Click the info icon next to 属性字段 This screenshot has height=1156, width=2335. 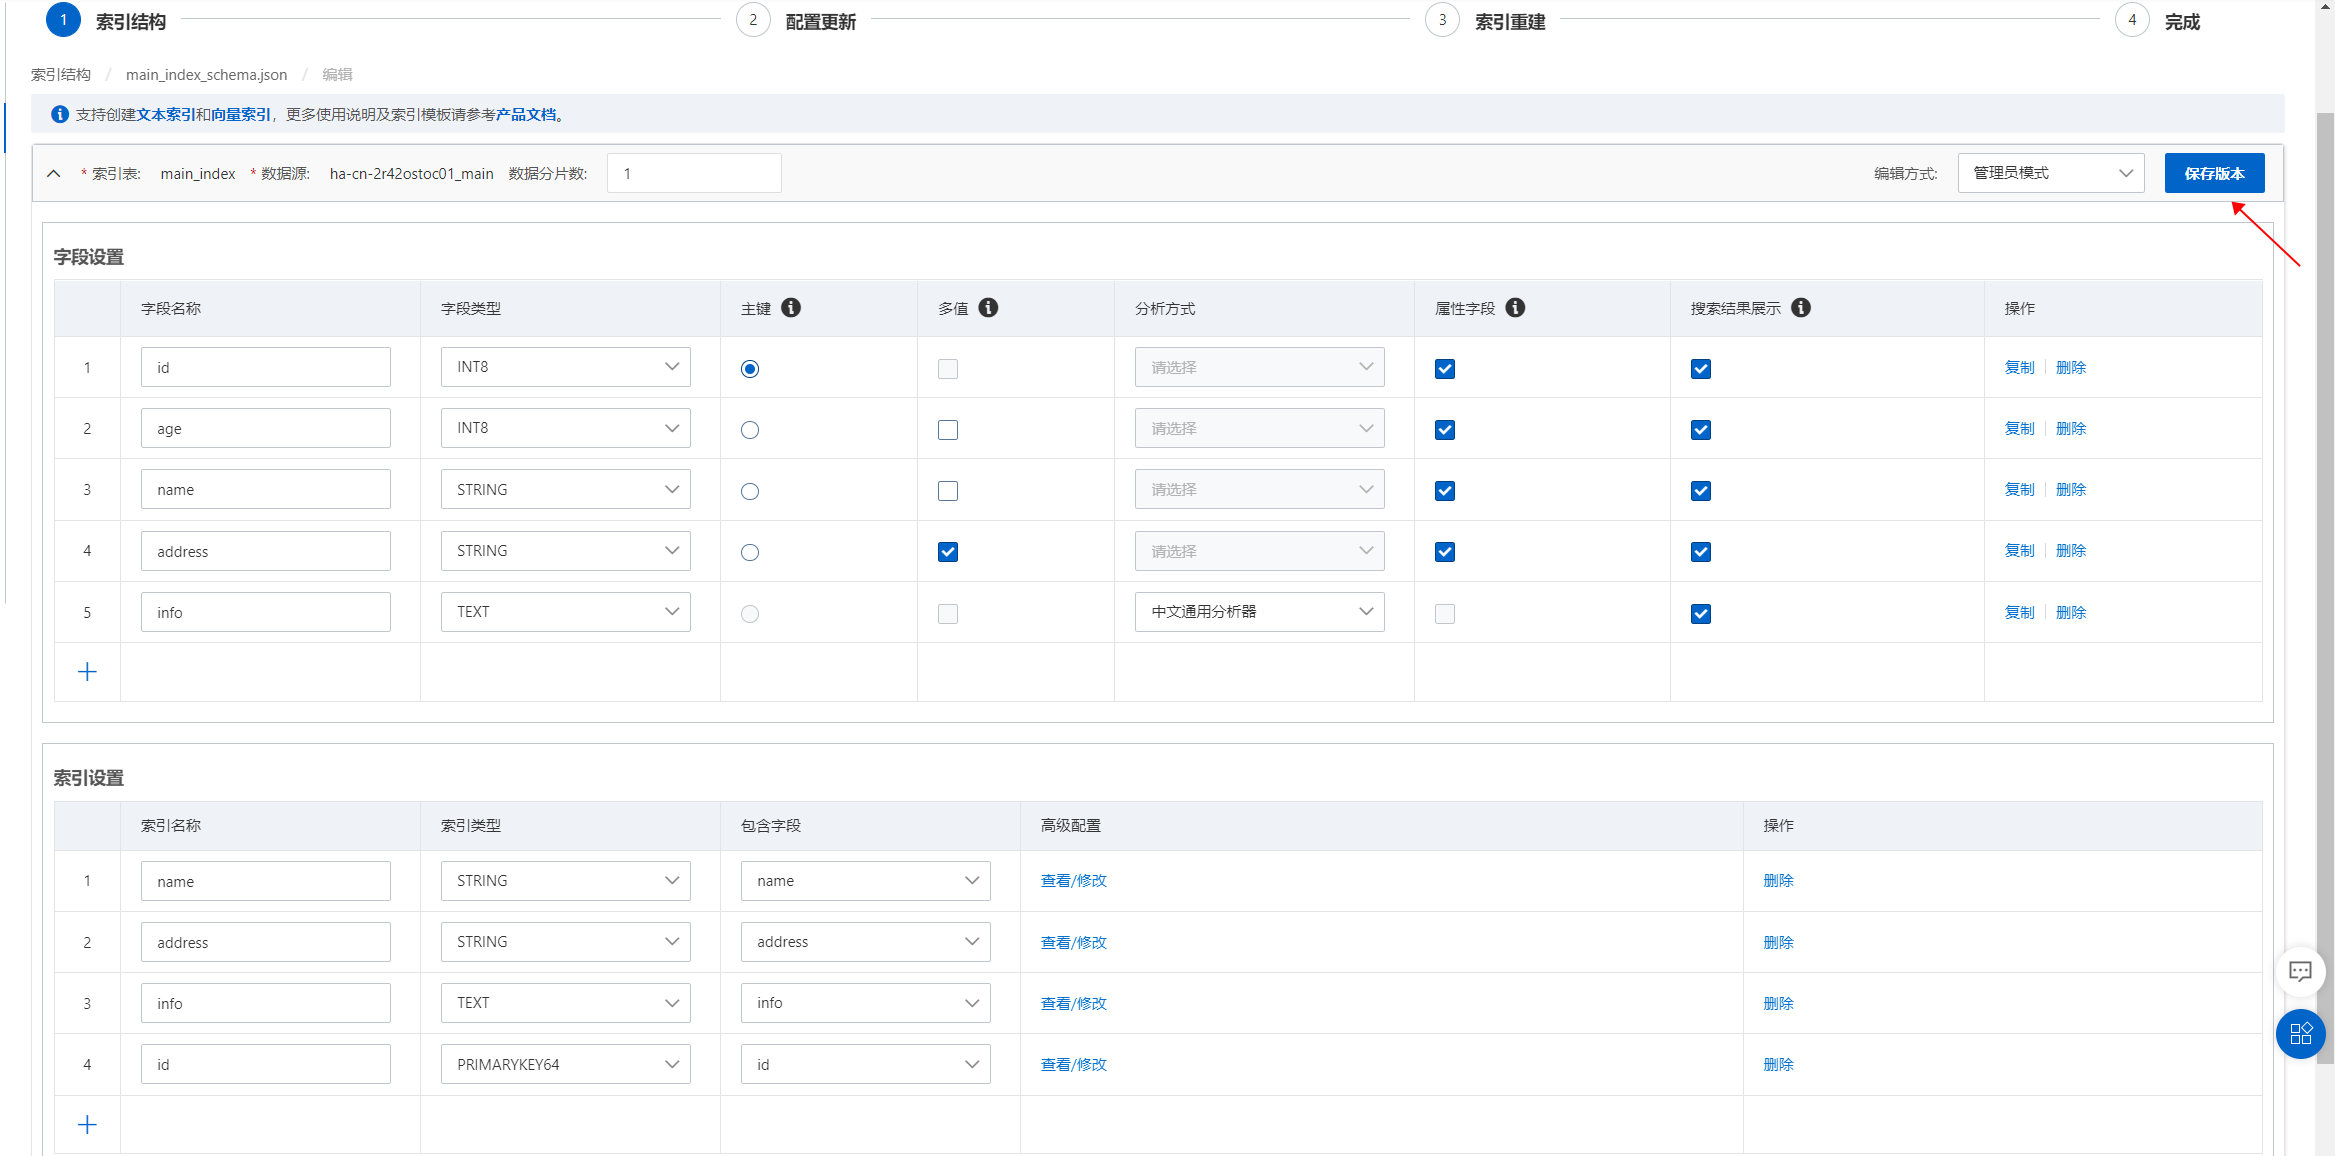click(1515, 308)
